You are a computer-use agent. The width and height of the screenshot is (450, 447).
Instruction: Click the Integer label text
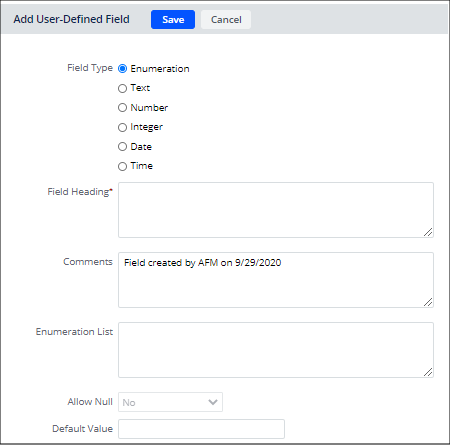pos(146,127)
